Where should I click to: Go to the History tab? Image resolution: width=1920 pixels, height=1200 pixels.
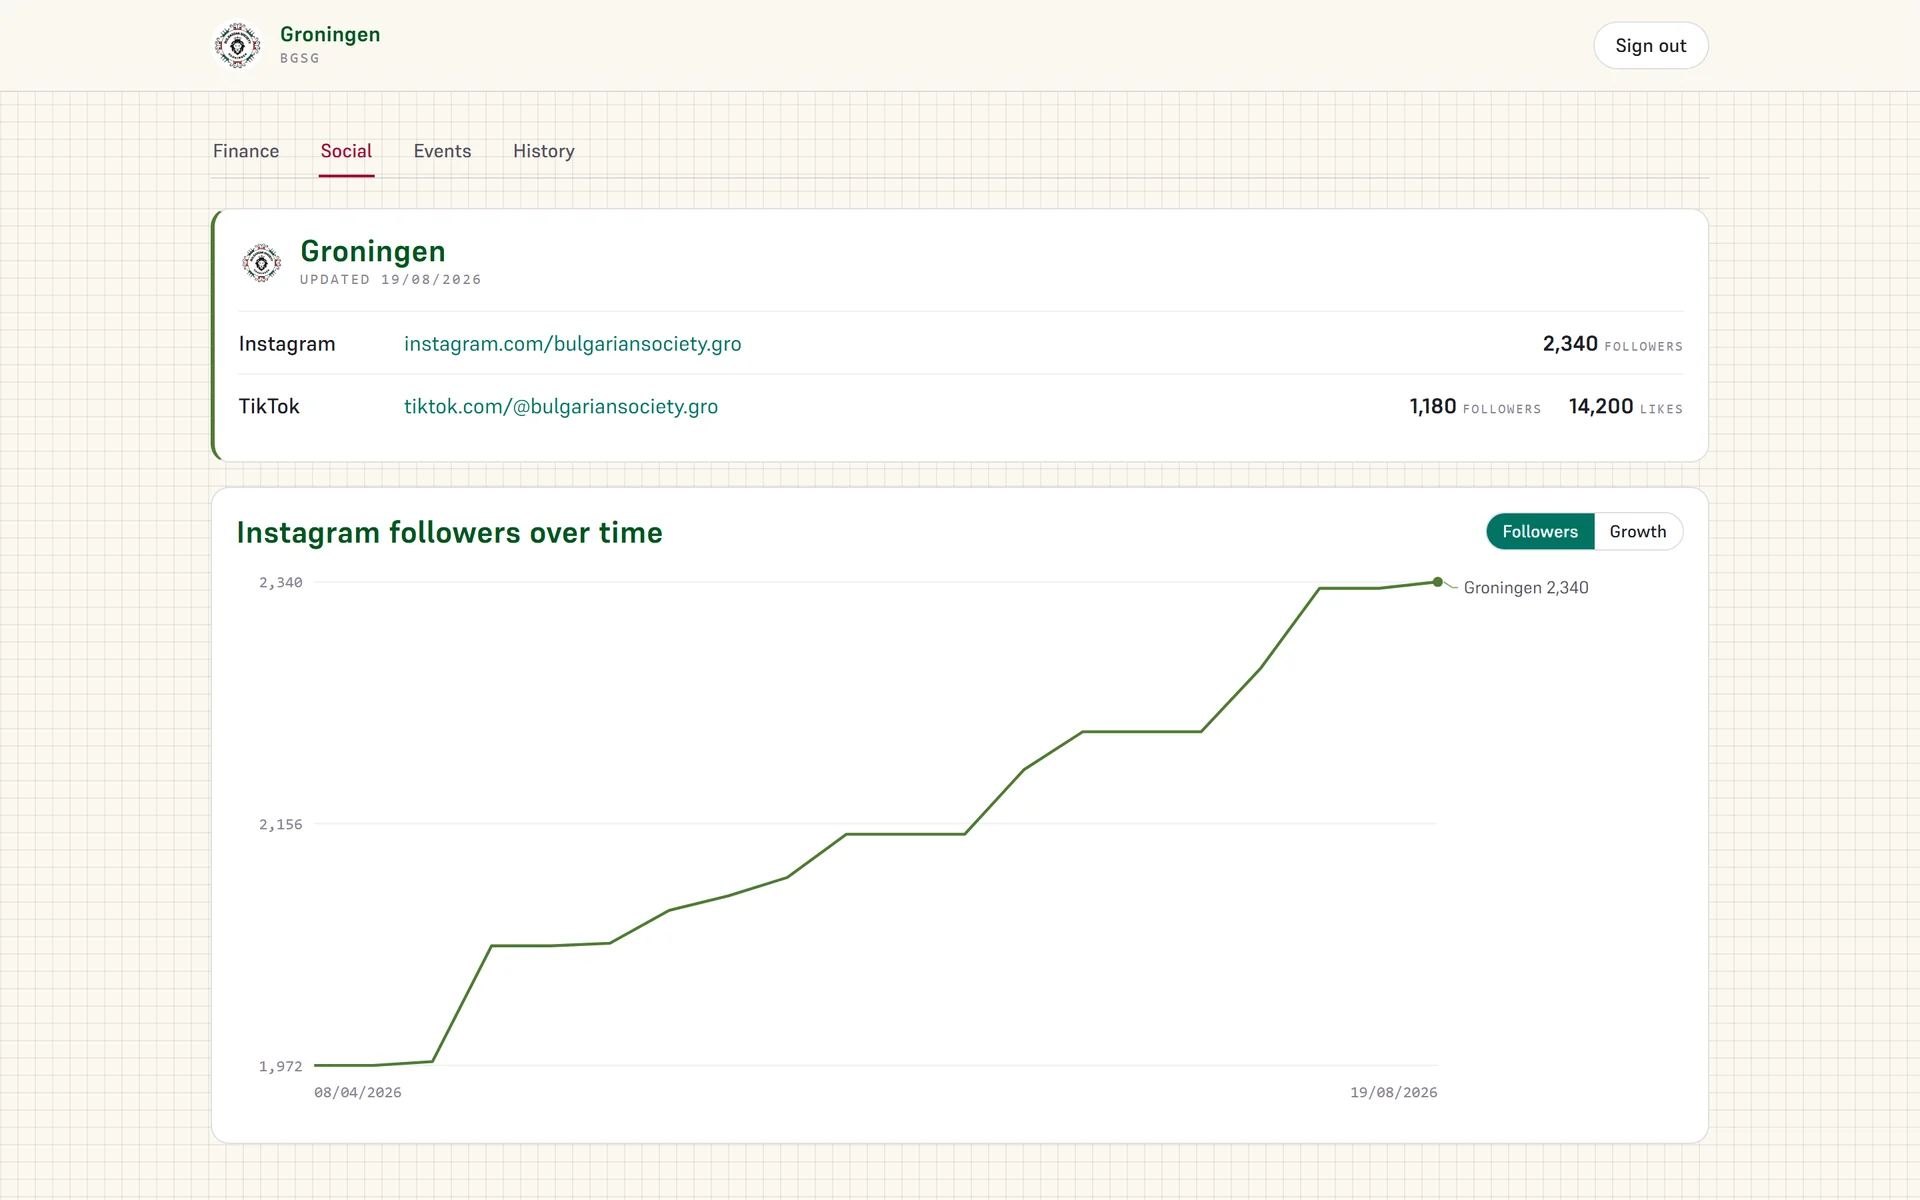point(544,151)
